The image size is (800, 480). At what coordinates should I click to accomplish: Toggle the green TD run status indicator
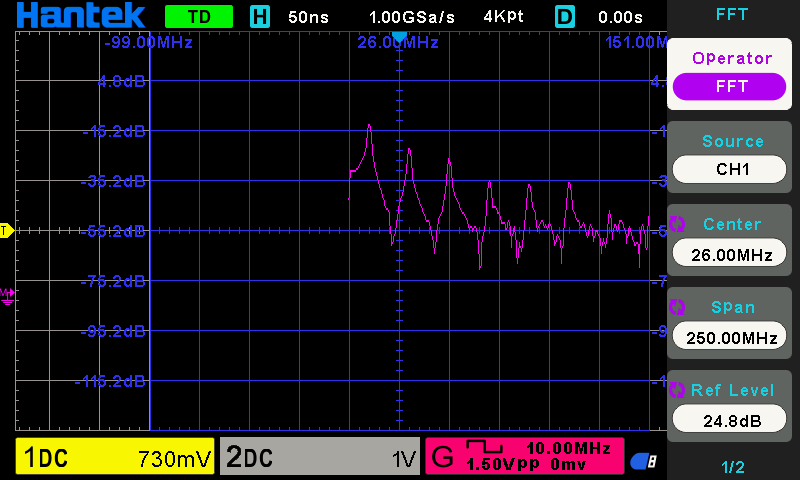[x=198, y=17]
